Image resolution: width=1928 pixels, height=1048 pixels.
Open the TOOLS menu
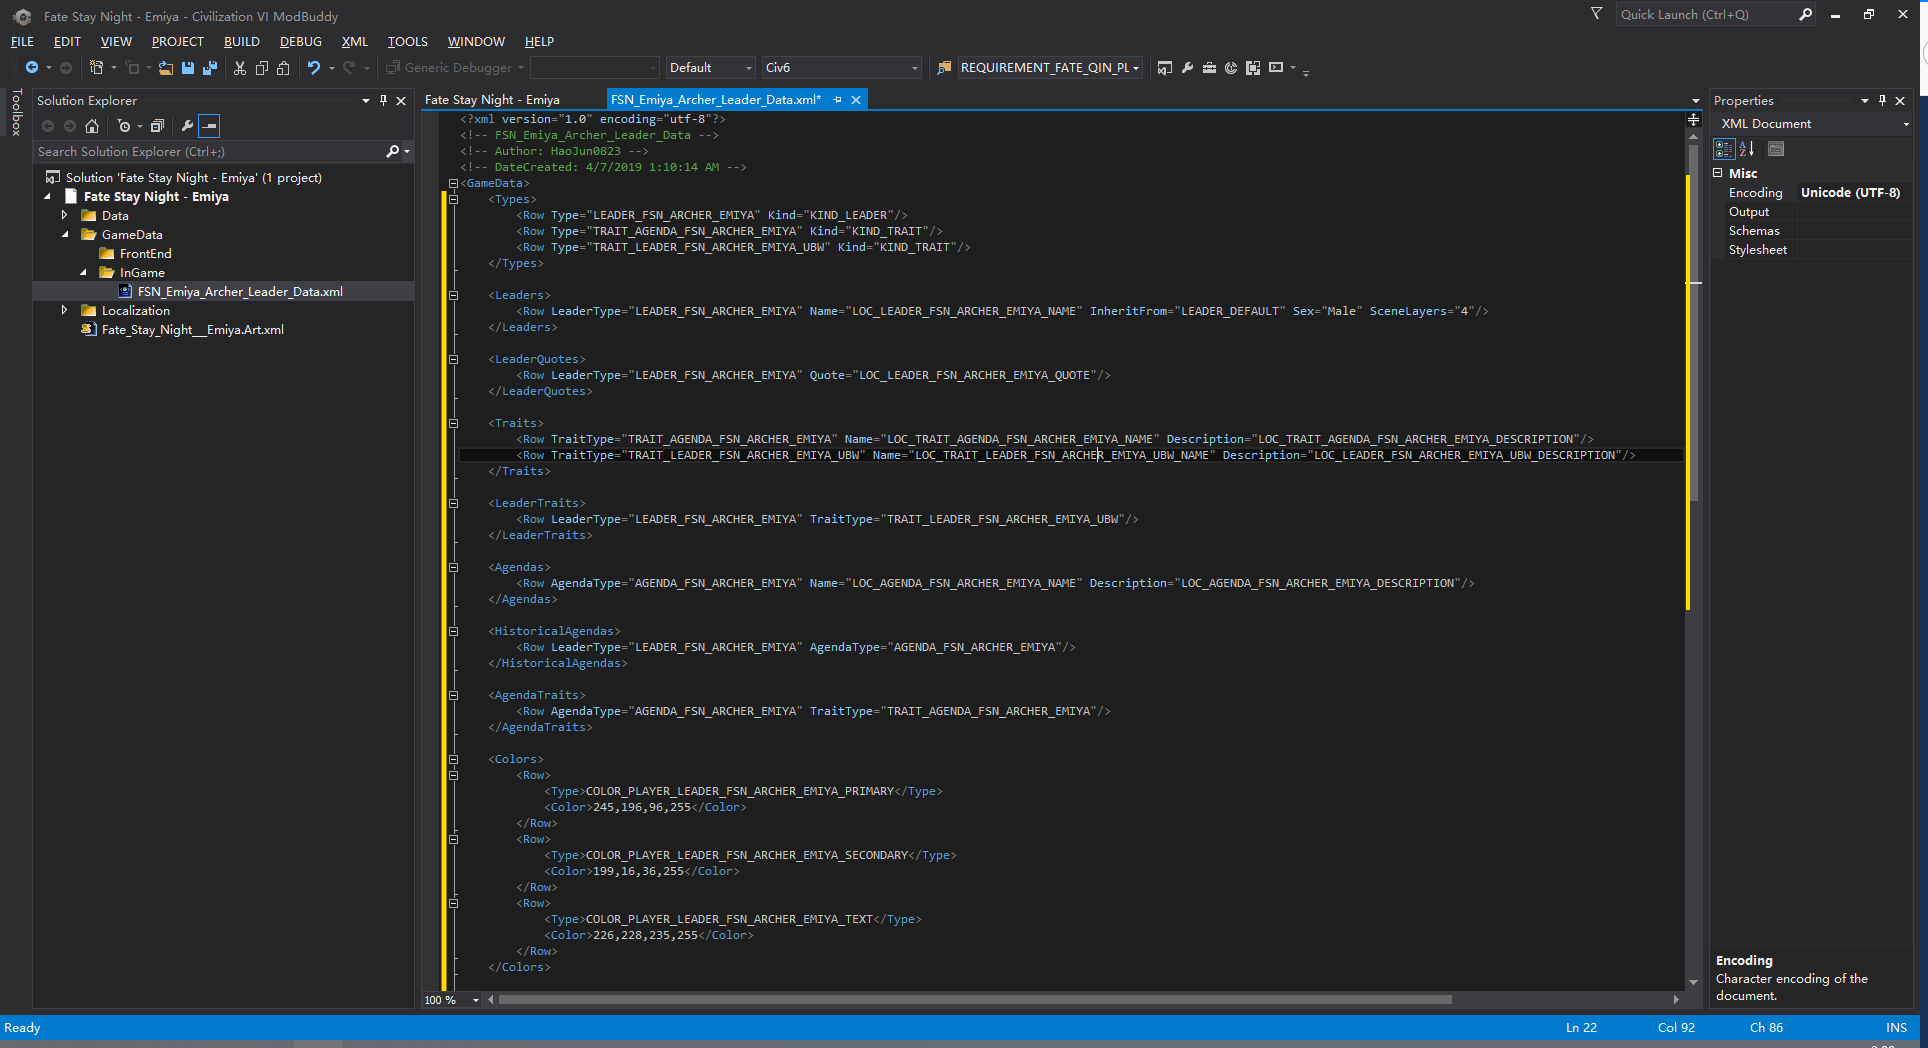407,42
